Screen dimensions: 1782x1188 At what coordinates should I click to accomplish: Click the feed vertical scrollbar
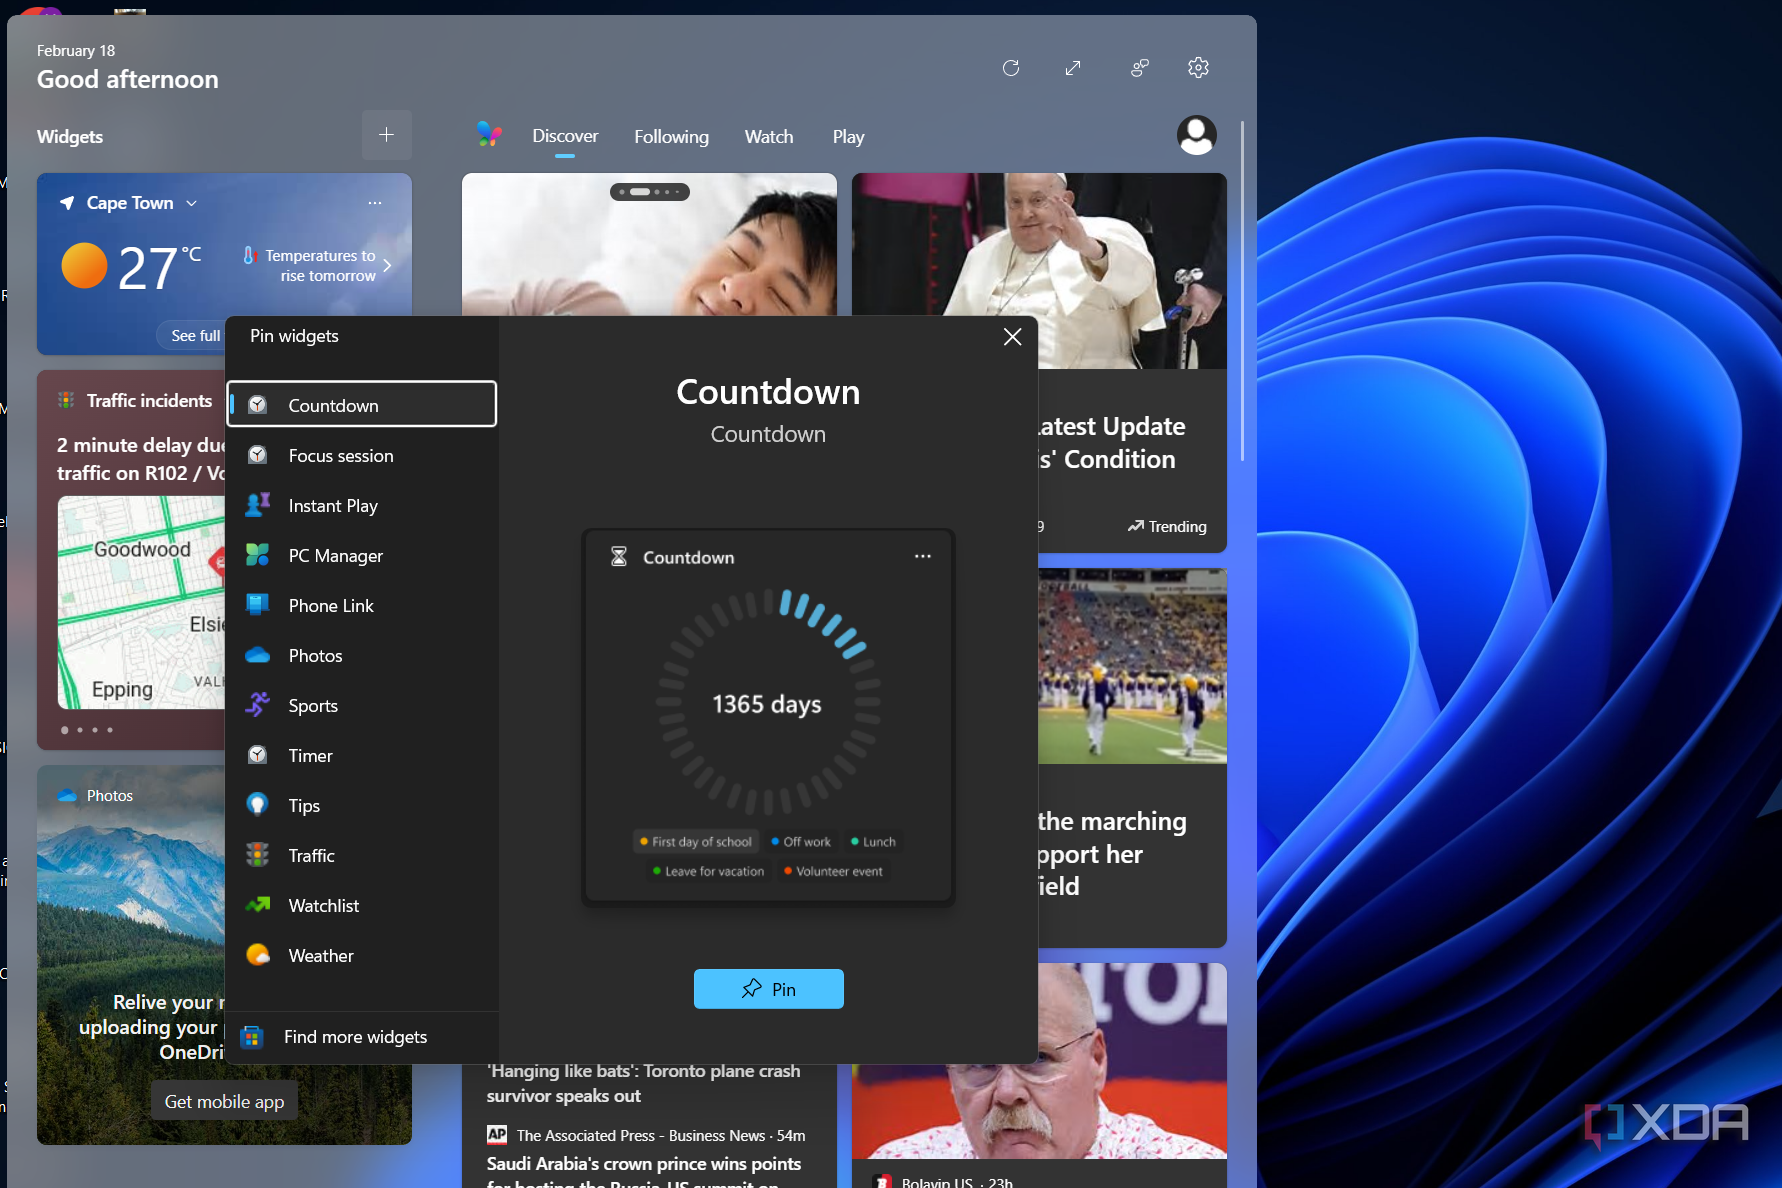pyautogui.click(x=1242, y=290)
